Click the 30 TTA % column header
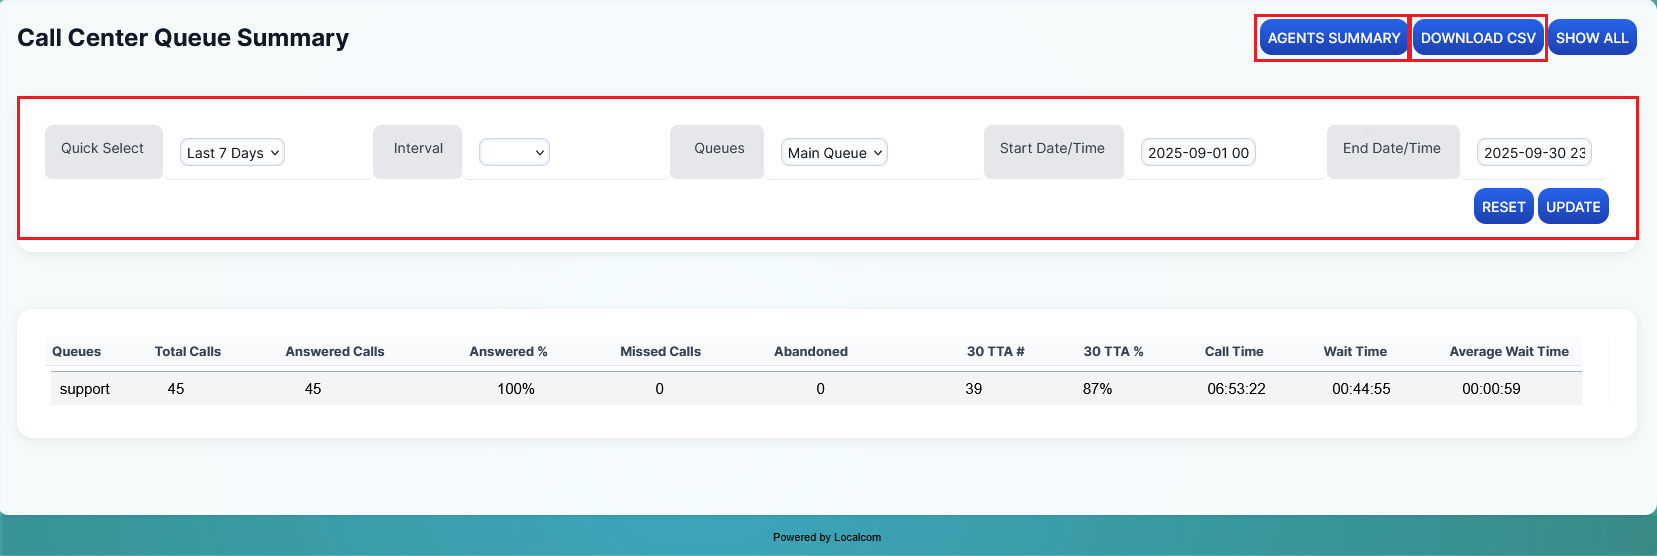The height and width of the screenshot is (556, 1657). point(1113,352)
